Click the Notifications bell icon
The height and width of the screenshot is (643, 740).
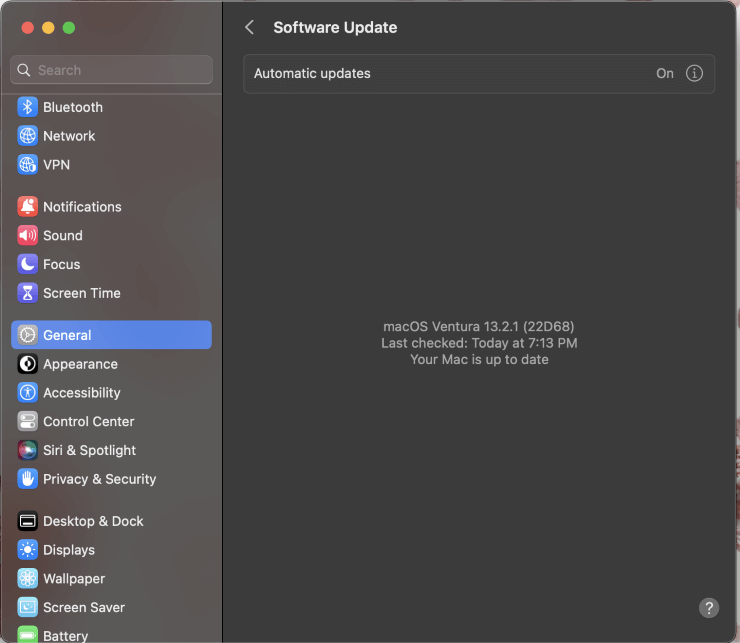tap(28, 207)
